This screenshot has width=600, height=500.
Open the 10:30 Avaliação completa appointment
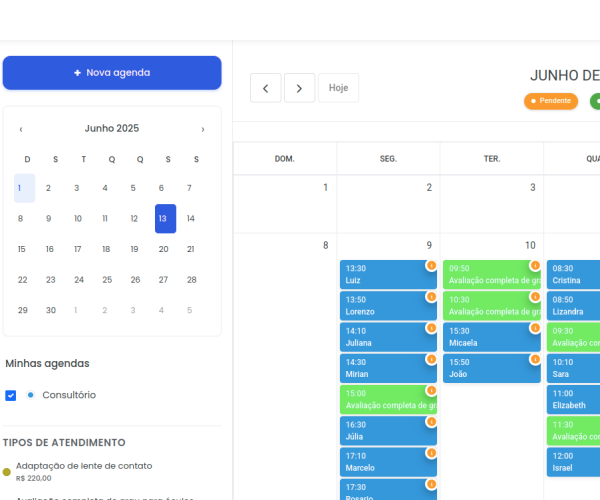(492, 306)
